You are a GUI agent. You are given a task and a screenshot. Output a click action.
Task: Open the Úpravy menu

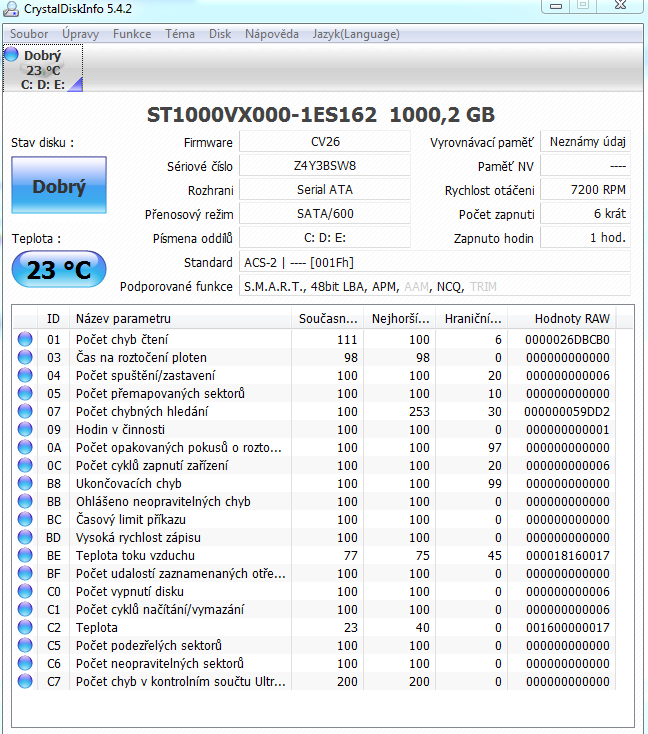[81, 34]
